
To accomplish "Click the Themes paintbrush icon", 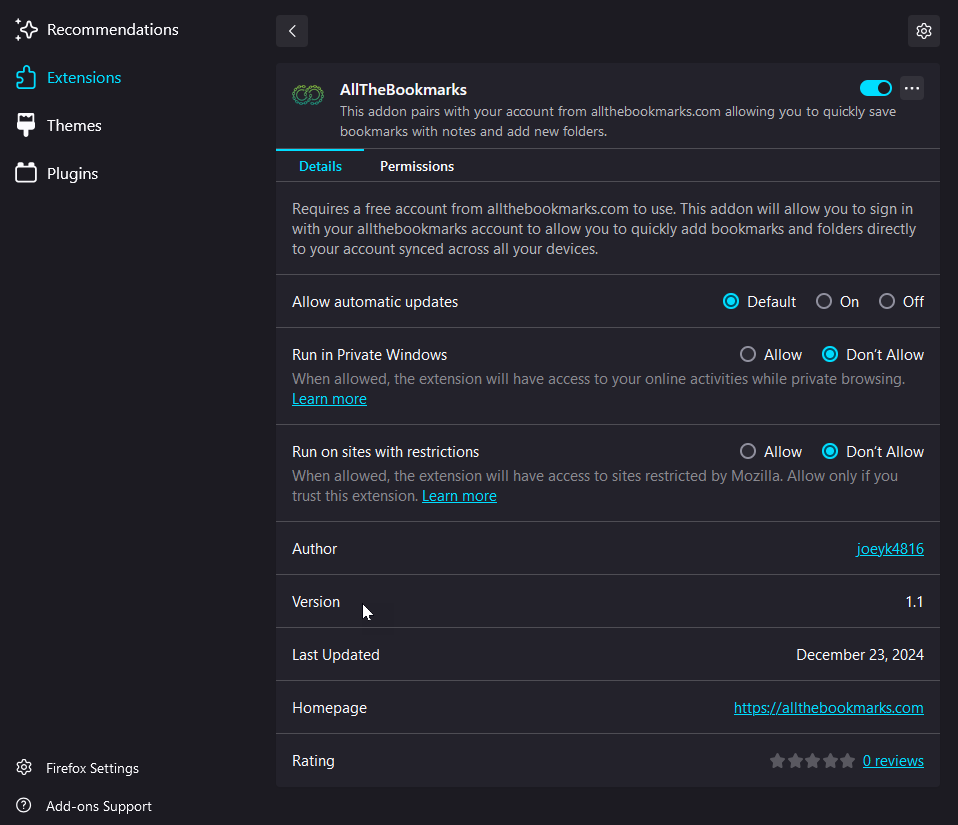I will click(x=26, y=125).
